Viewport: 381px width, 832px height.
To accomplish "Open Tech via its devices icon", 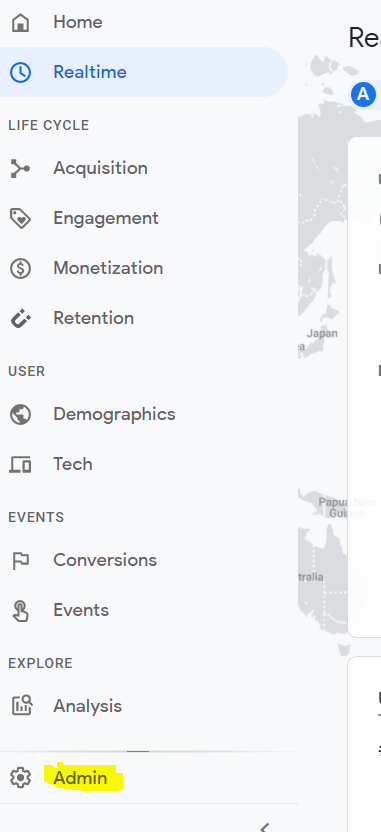I will coord(20,465).
